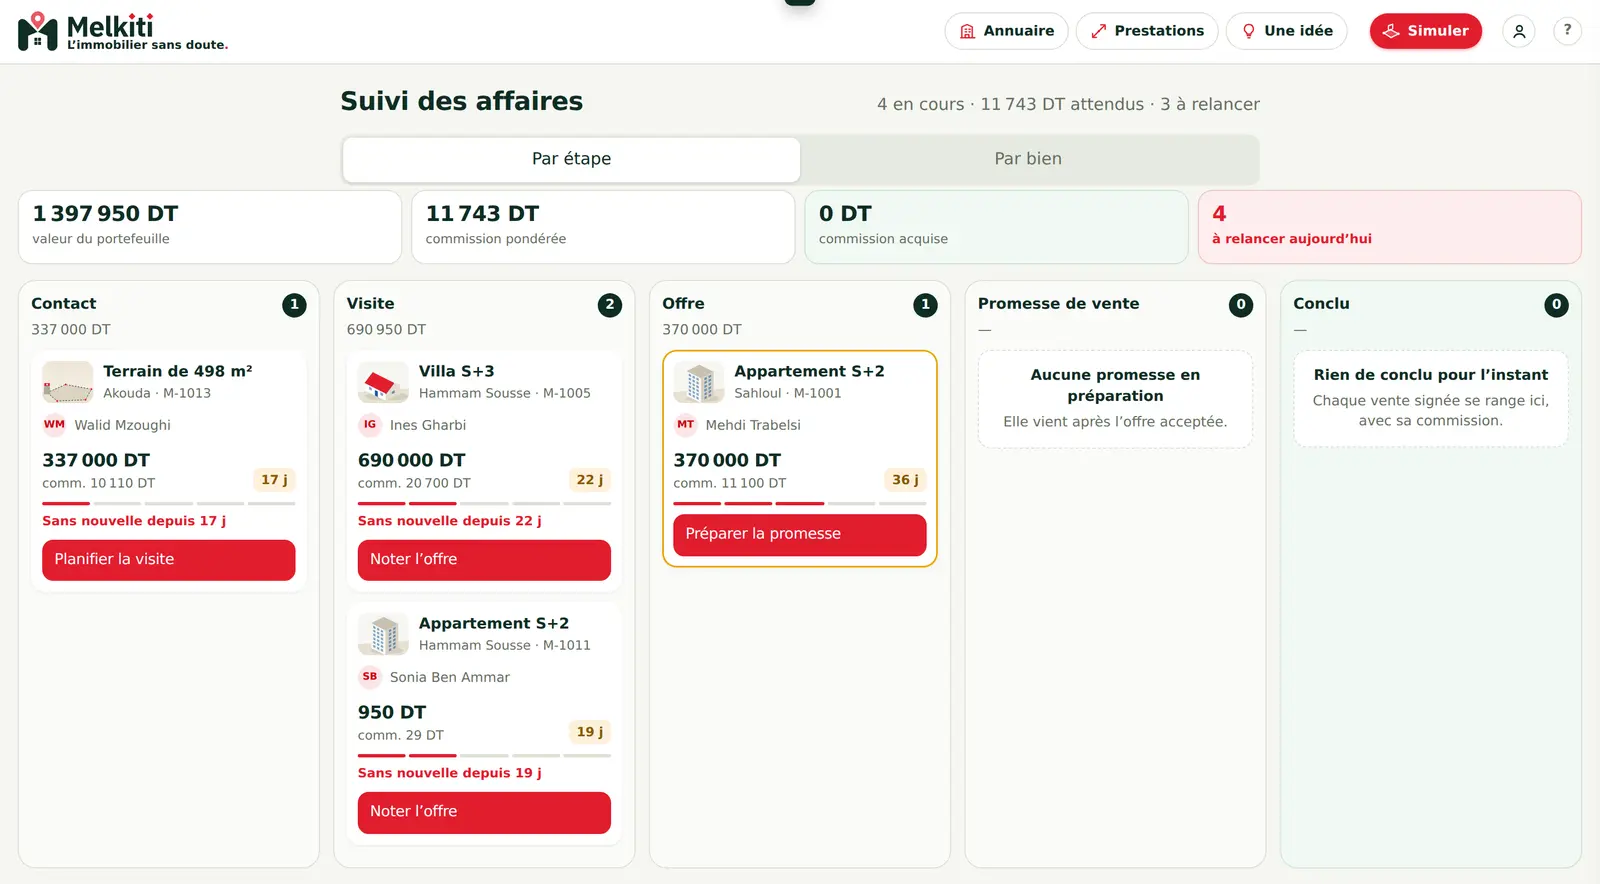The width and height of the screenshot is (1600, 884).
Task: Switch to the Par étape tab
Action: pyautogui.click(x=571, y=159)
